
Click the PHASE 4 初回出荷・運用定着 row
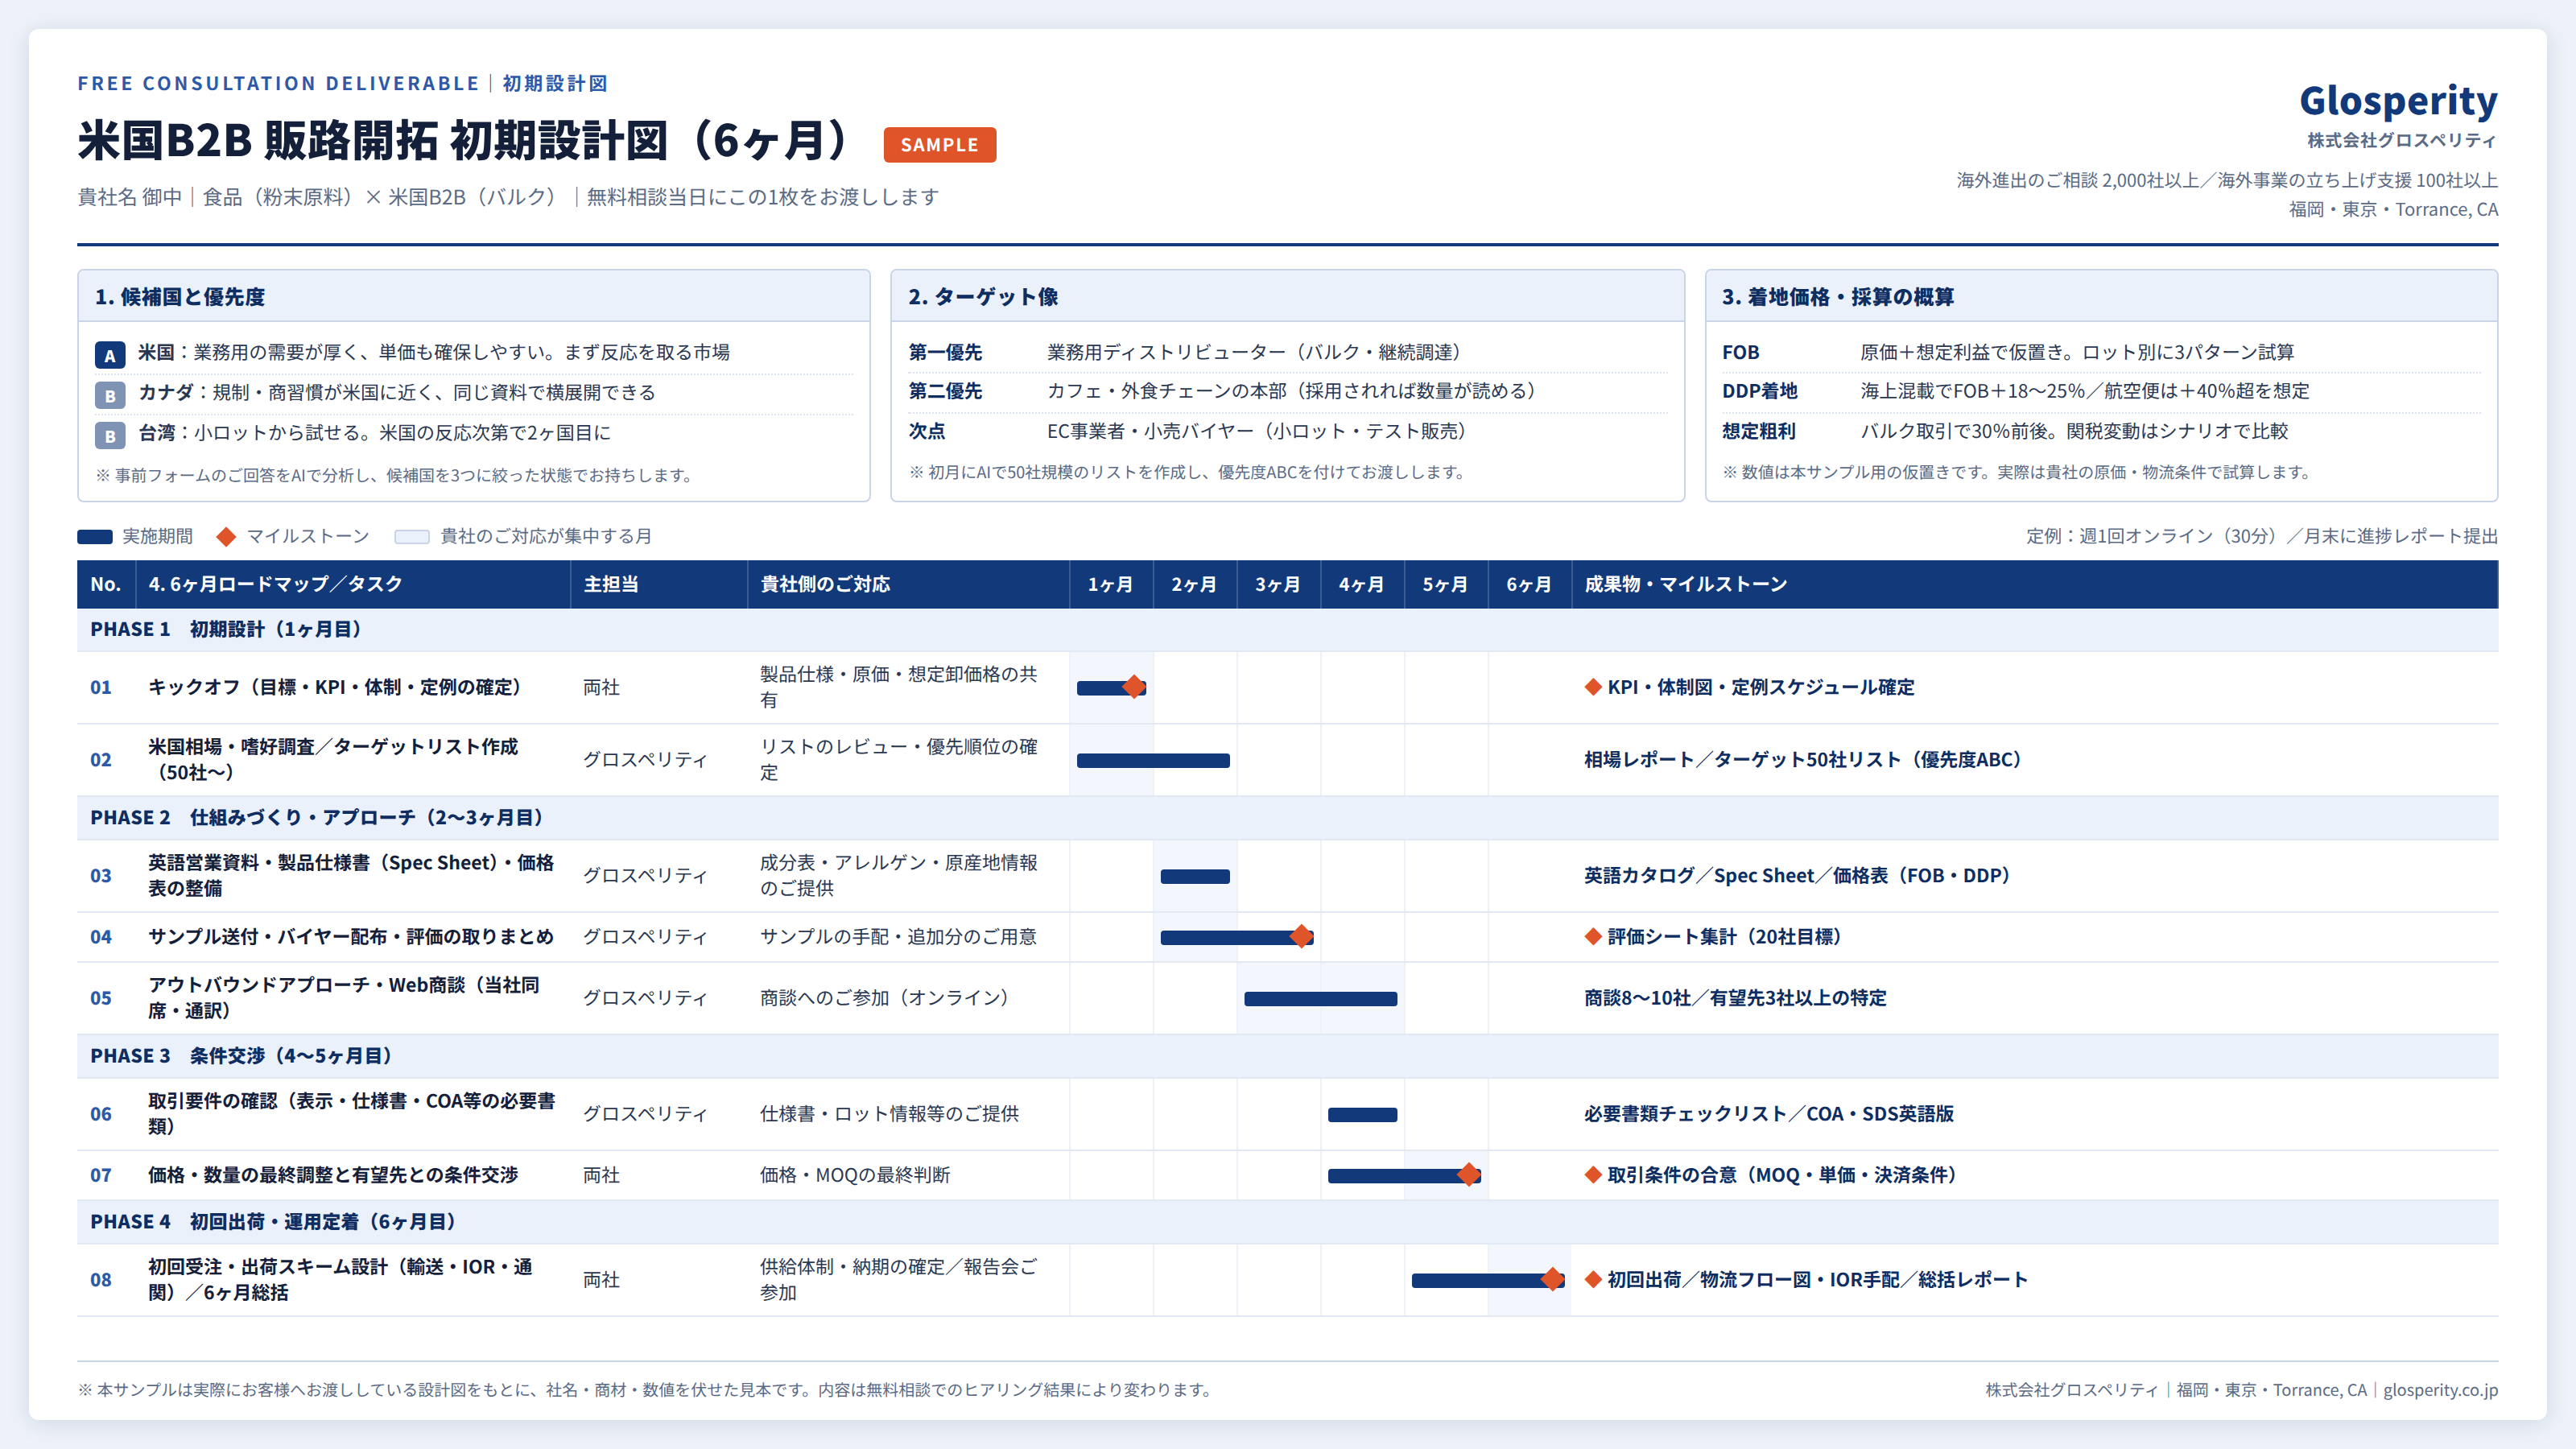(1287, 1222)
